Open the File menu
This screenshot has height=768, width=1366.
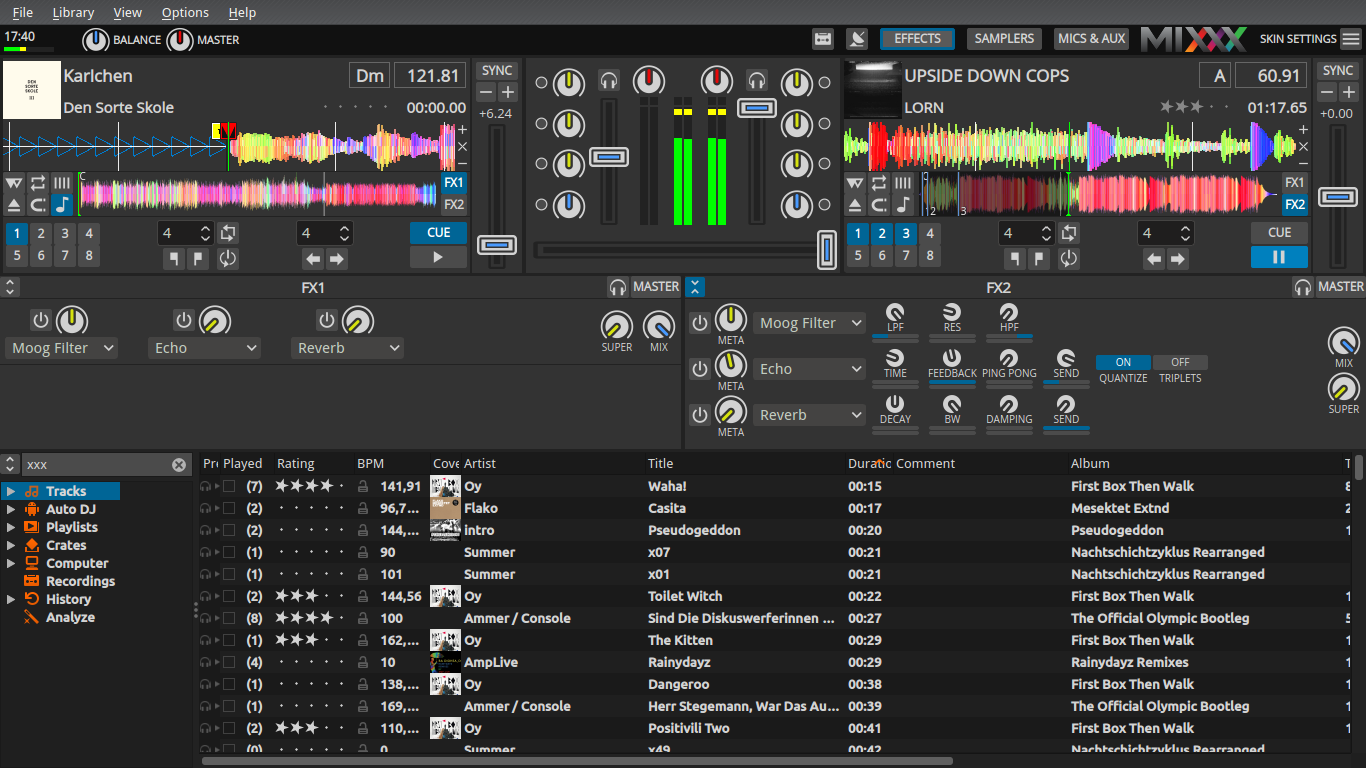(22, 12)
